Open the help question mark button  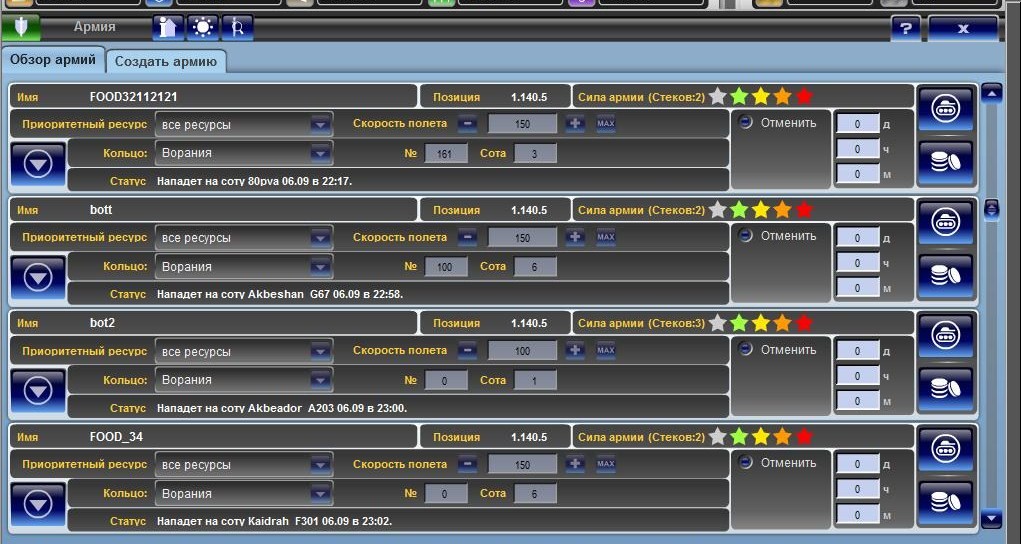[904, 29]
